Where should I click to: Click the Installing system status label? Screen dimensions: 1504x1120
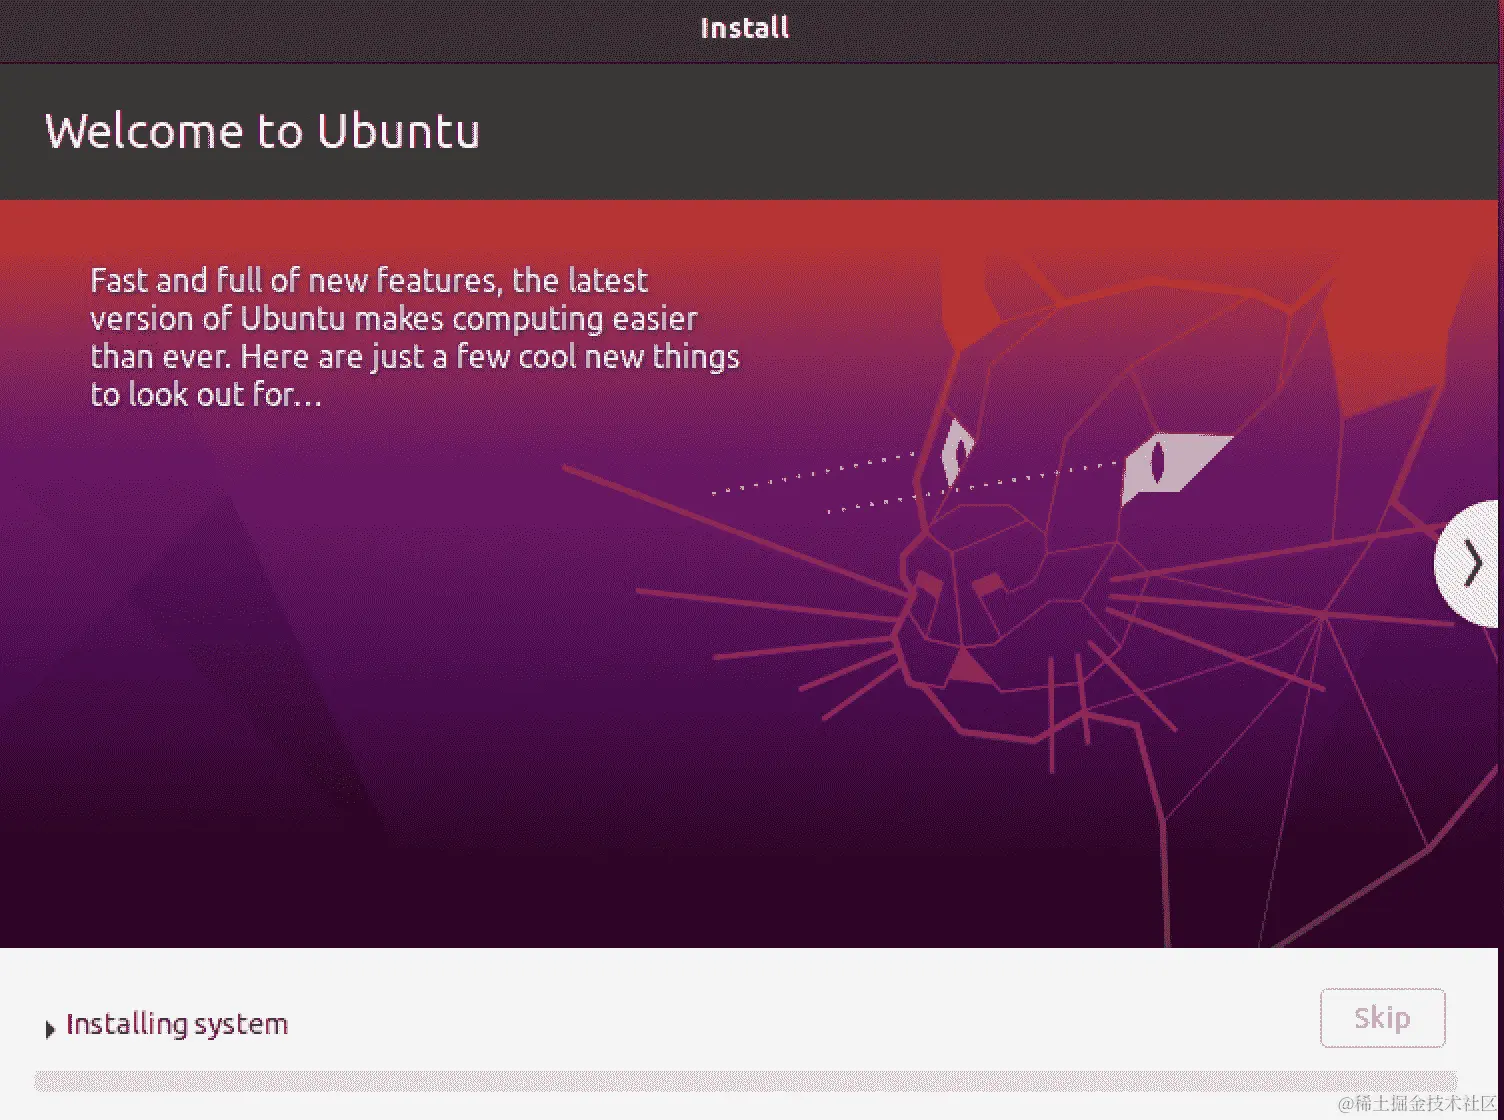177,1024
